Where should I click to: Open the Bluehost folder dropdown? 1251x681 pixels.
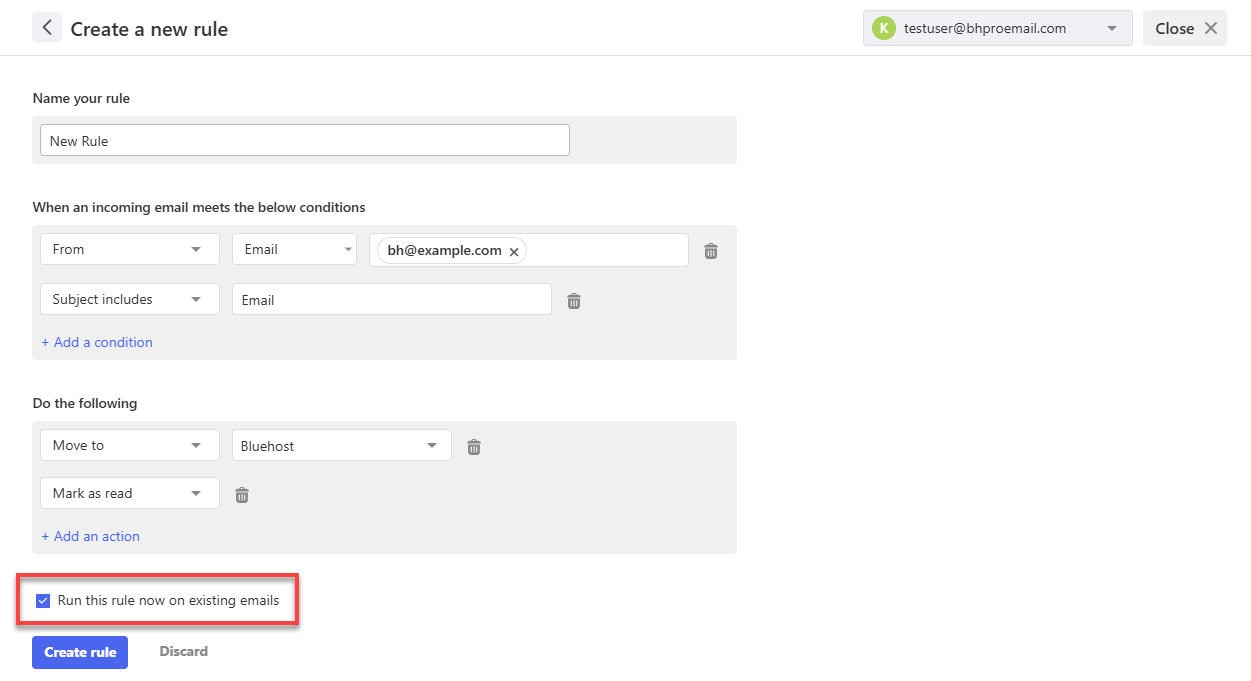pyautogui.click(x=342, y=445)
